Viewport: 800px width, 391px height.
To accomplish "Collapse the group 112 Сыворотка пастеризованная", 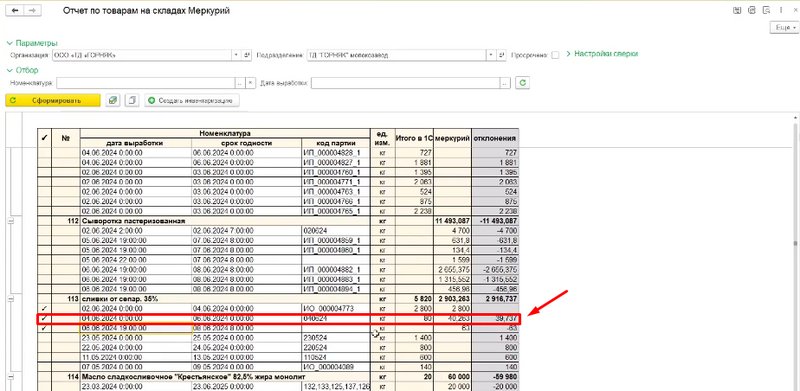I will tap(10, 221).
